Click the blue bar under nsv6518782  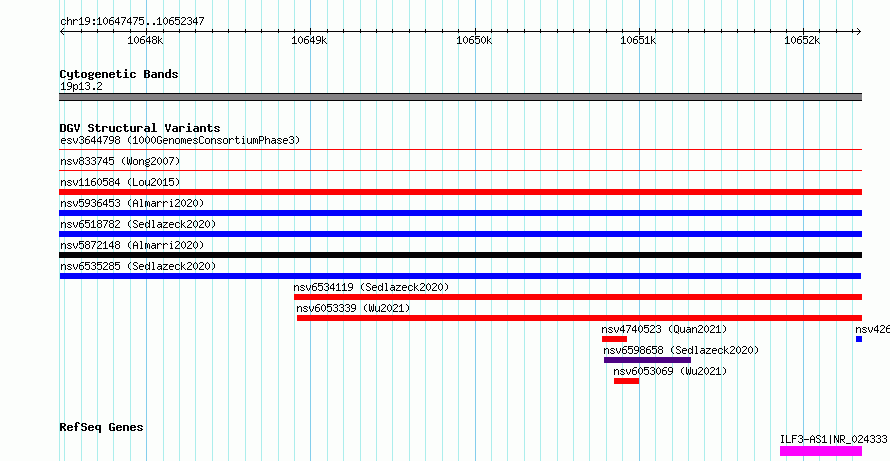click(461, 234)
